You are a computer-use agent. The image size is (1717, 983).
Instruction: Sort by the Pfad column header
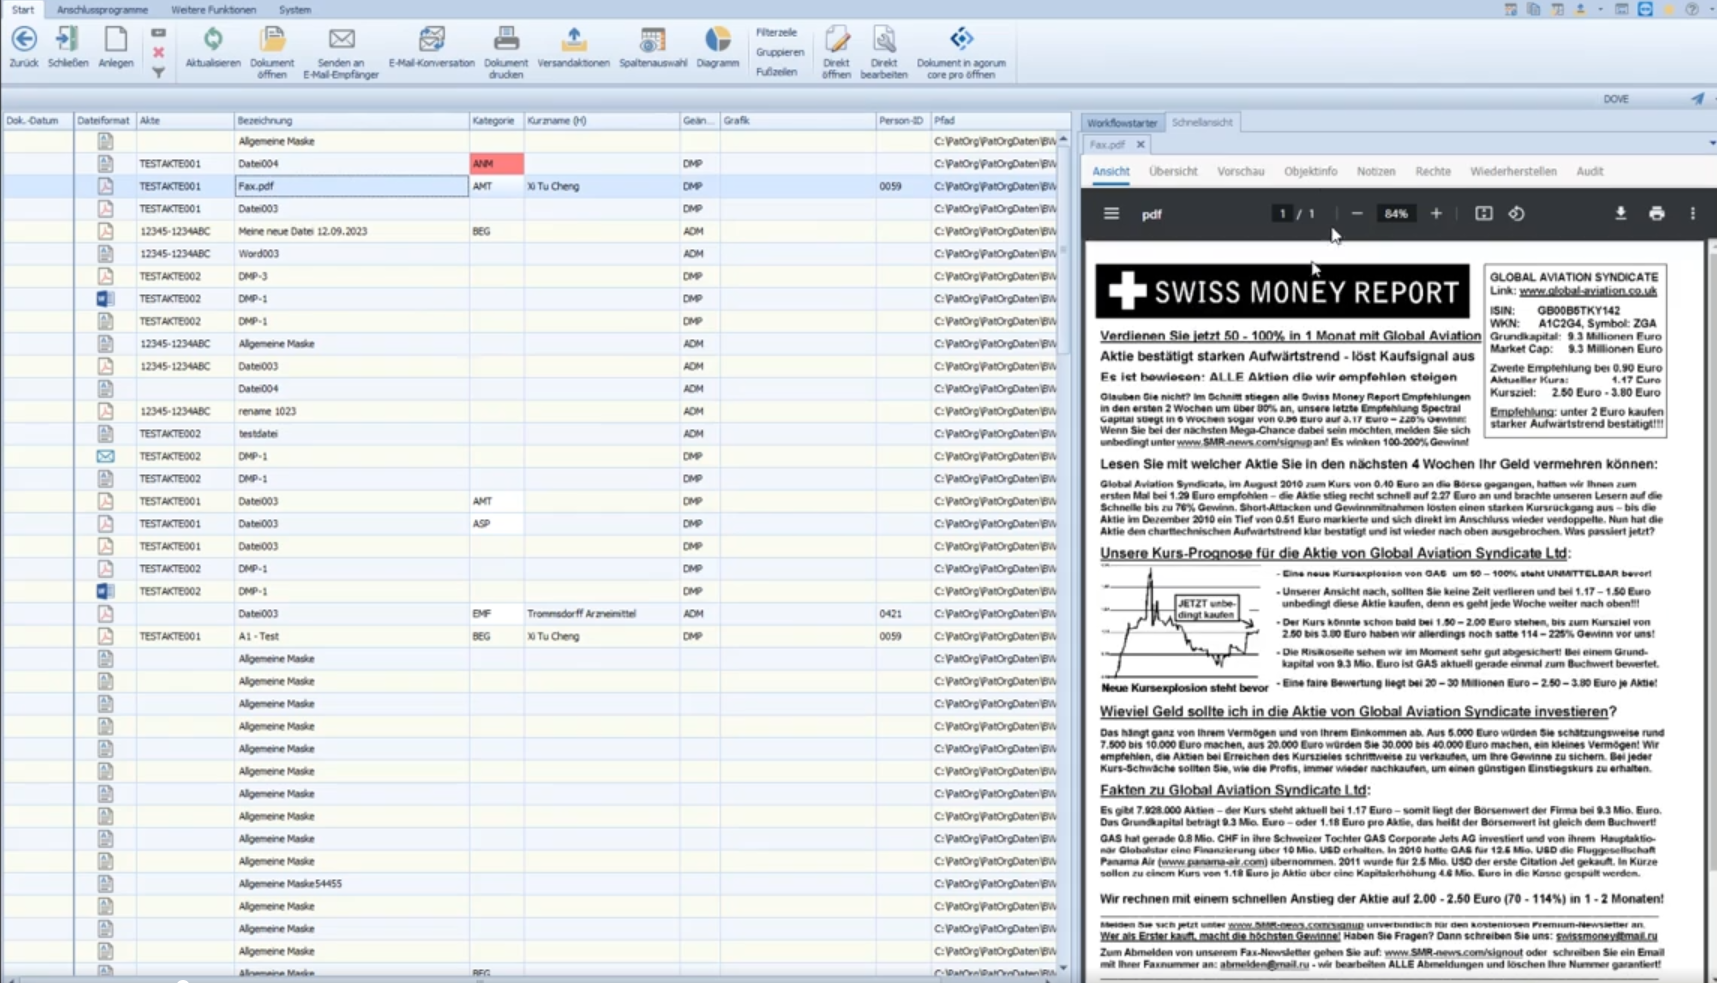(995, 120)
